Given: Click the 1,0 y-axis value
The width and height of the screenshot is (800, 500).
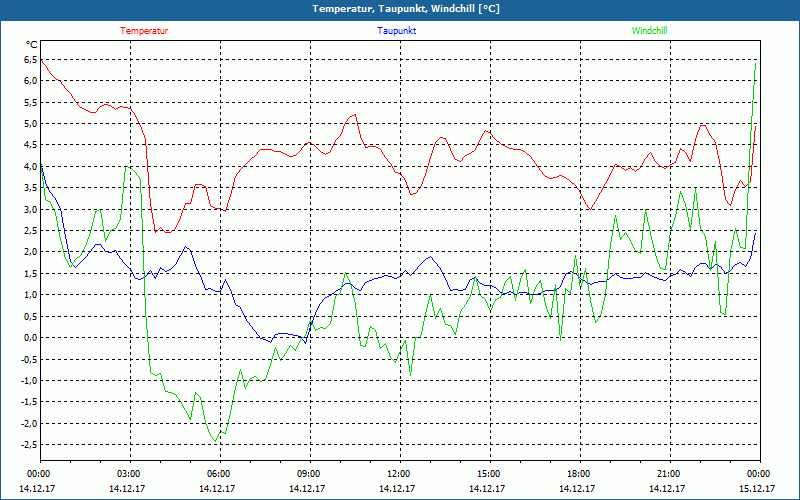Looking at the screenshot, I should click(31, 295).
